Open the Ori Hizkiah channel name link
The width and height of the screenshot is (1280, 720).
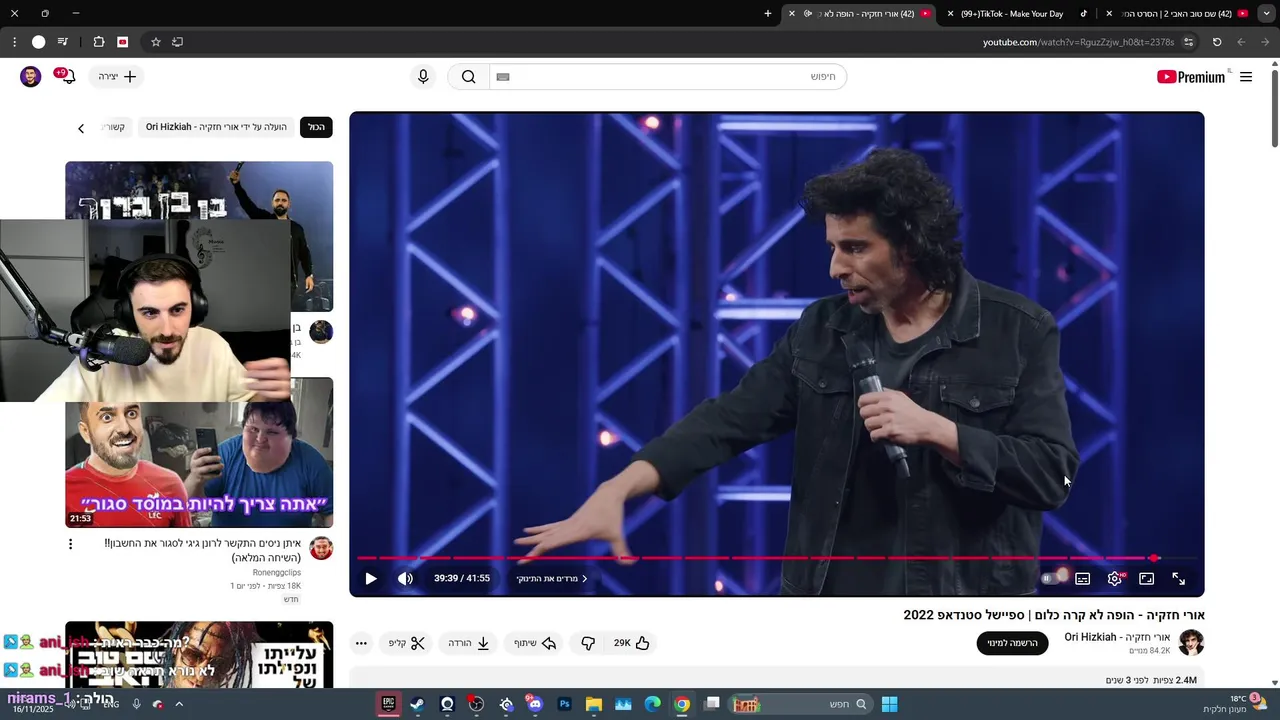click(x=1117, y=637)
